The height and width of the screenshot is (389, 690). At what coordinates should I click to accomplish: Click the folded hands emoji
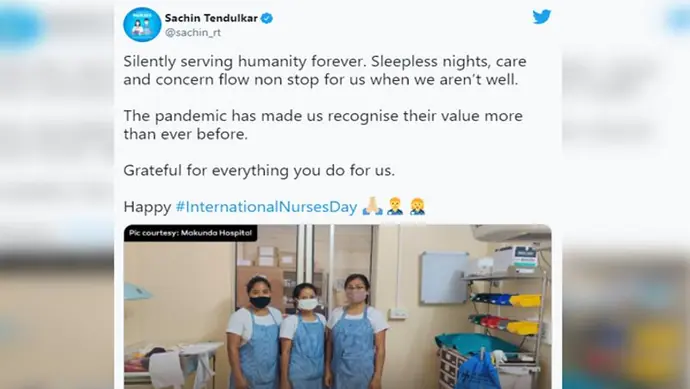pyautogui.click(x=372, y=206)
